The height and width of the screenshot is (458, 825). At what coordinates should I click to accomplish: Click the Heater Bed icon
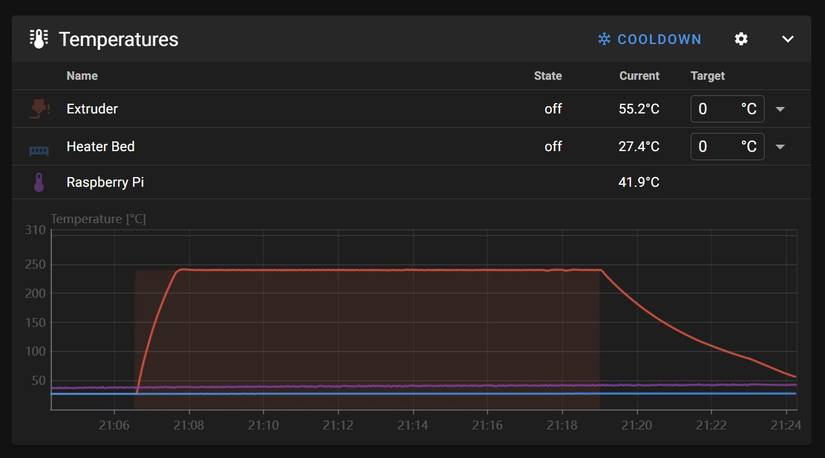point(39,152)
